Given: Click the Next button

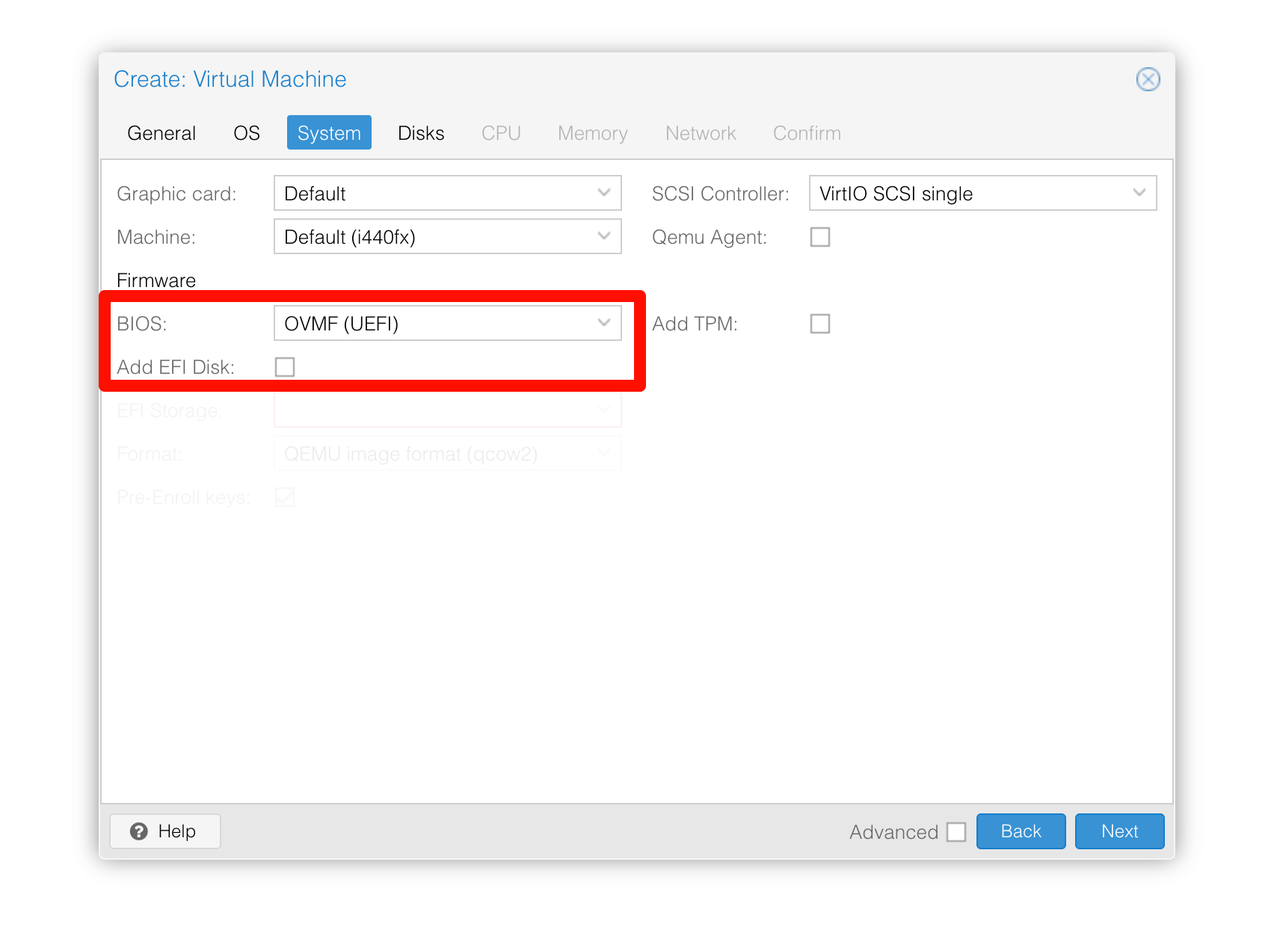Looking at the screenshot, I should click(1119, 831).
